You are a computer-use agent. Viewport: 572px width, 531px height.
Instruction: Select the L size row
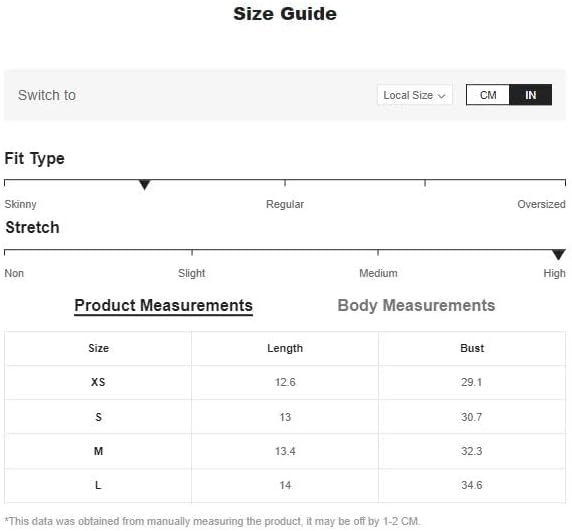[x=285, y=485]
